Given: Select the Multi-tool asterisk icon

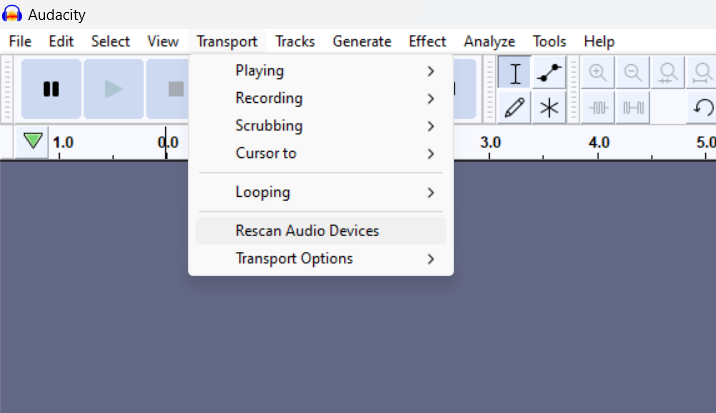Looking at the screenshot, I should click(x=549, y=108).
